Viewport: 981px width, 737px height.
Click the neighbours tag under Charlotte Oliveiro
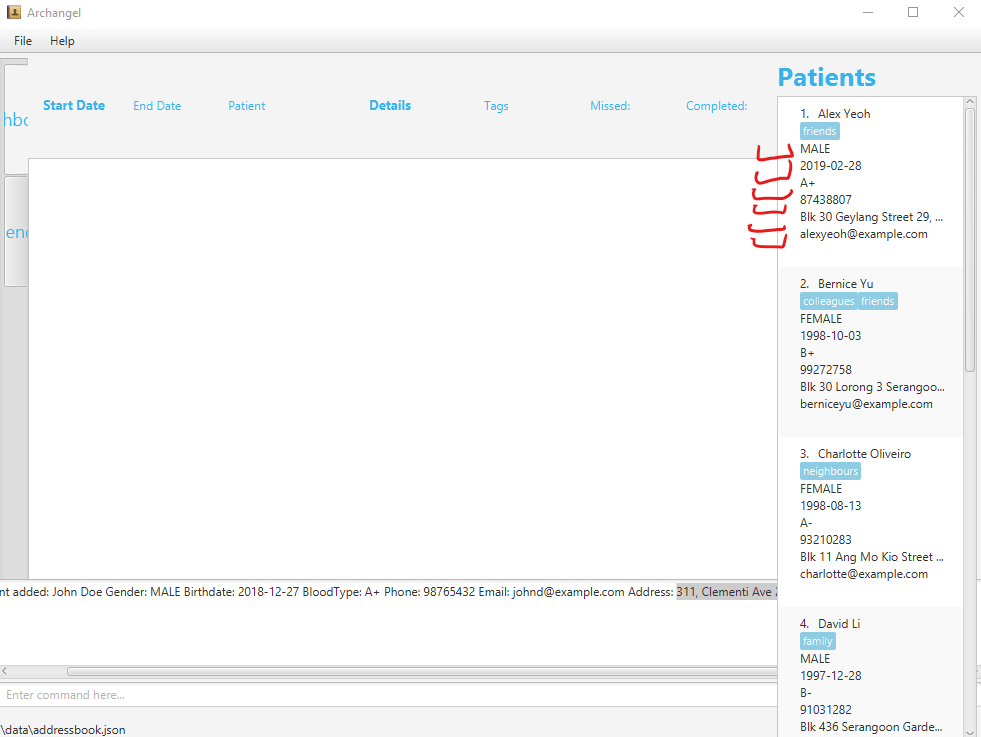coord(830,471)
